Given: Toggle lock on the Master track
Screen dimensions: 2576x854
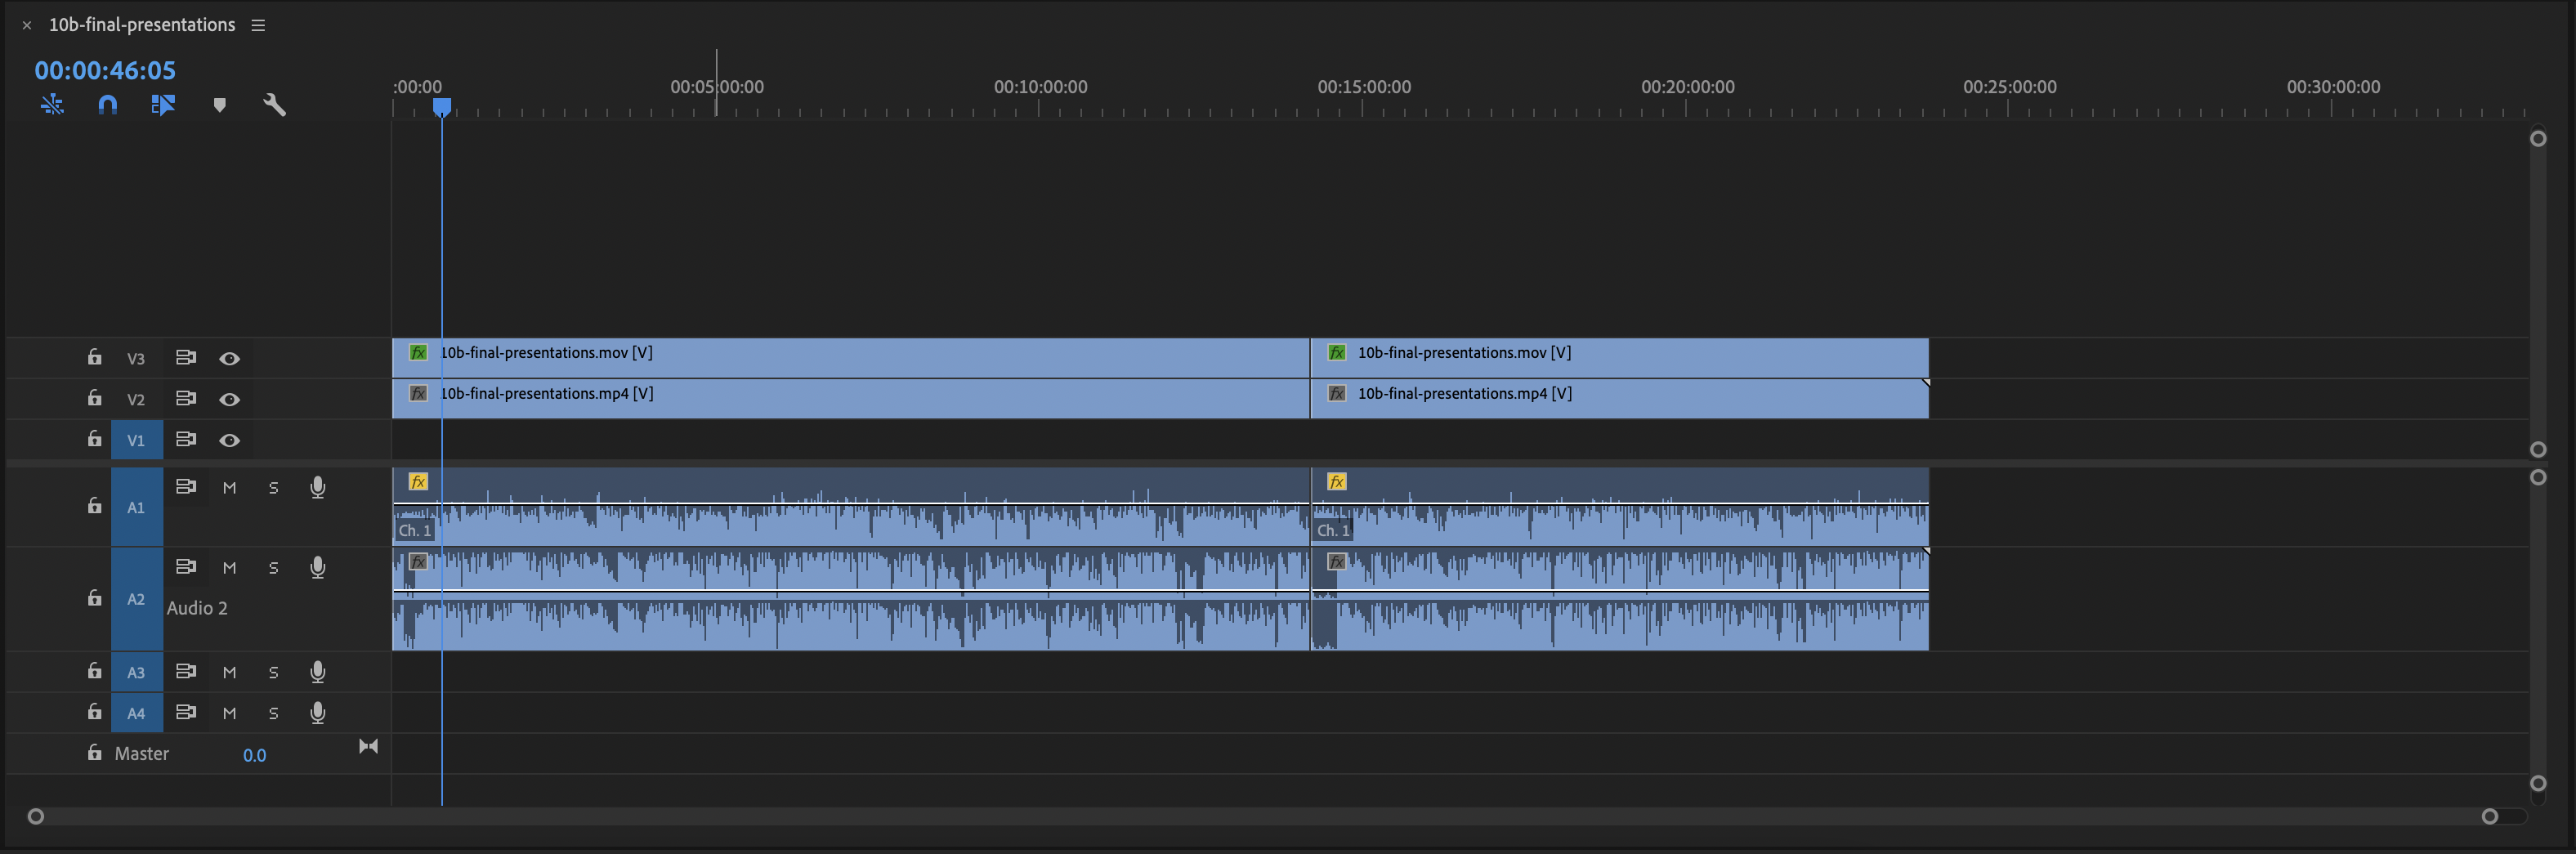Looking at the screenshot, I should click(94, 753).
